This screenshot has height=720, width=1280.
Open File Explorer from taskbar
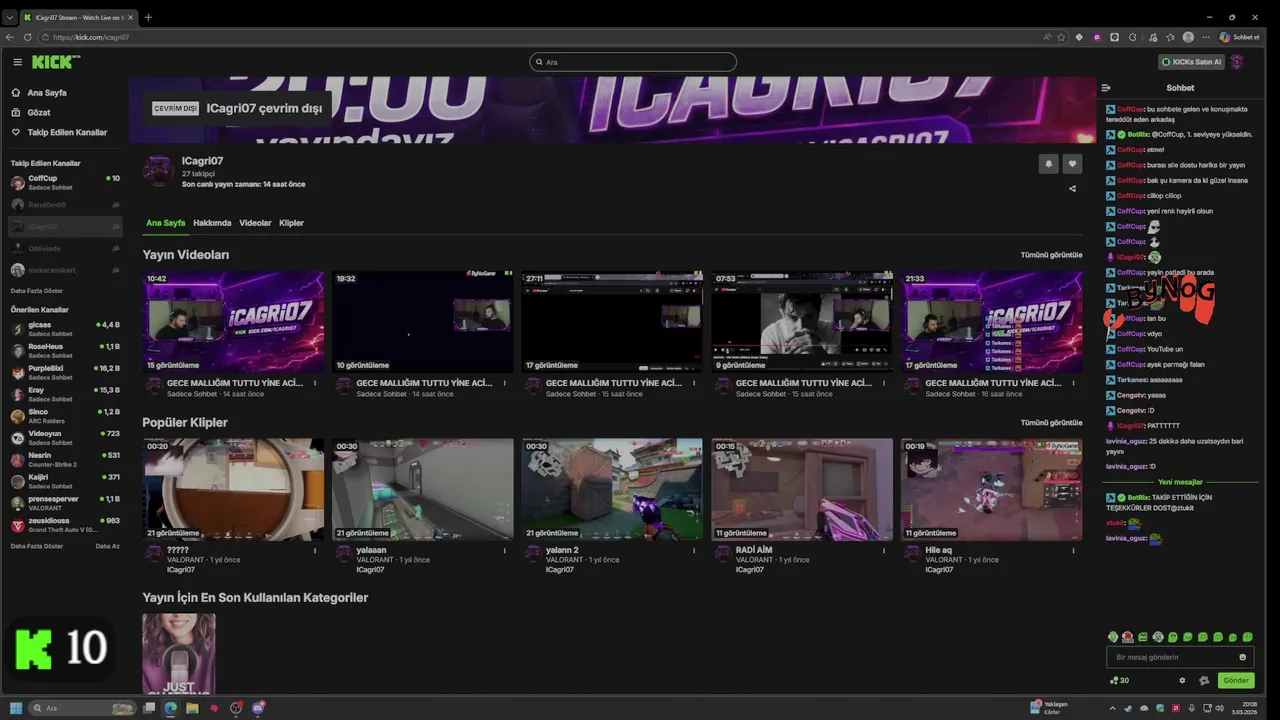point(192,708)
